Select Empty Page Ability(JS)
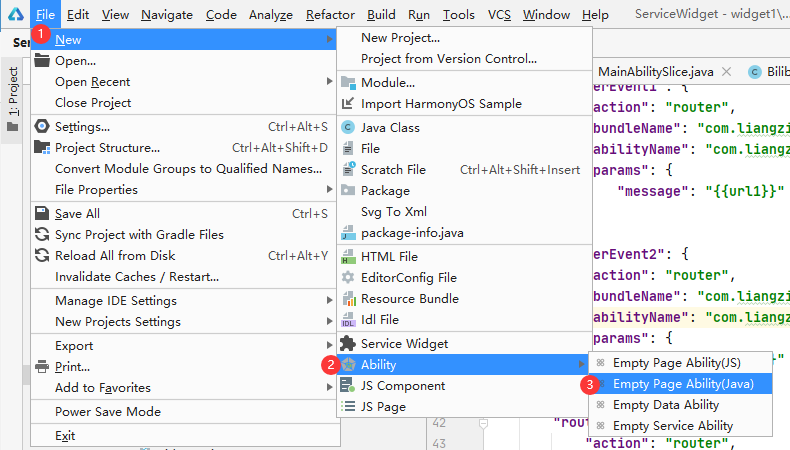 (681, 363)
